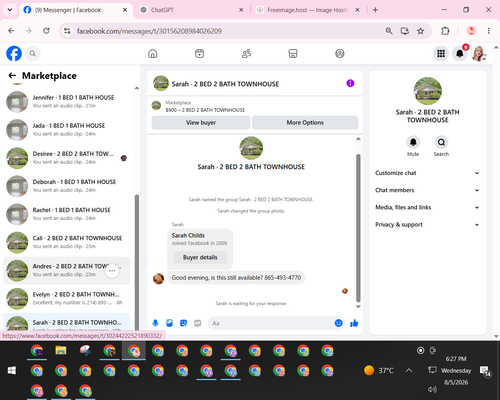500x400 pixels.
Task: Mute the conversation with the bell icon
Action: coord(413,142)
